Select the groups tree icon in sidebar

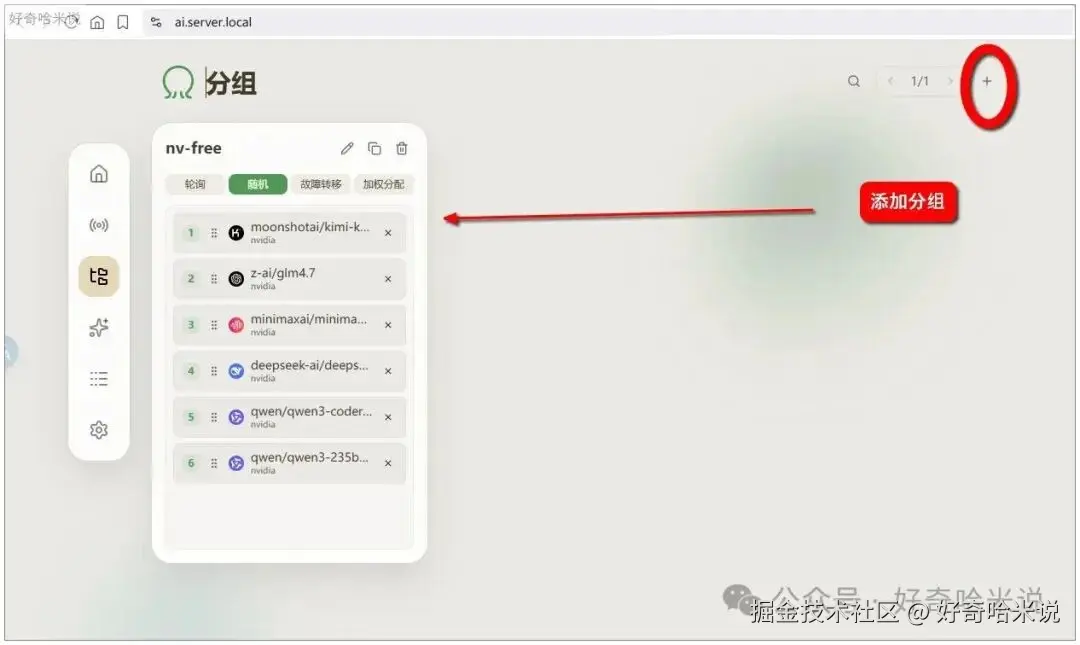tap(98, 276)
